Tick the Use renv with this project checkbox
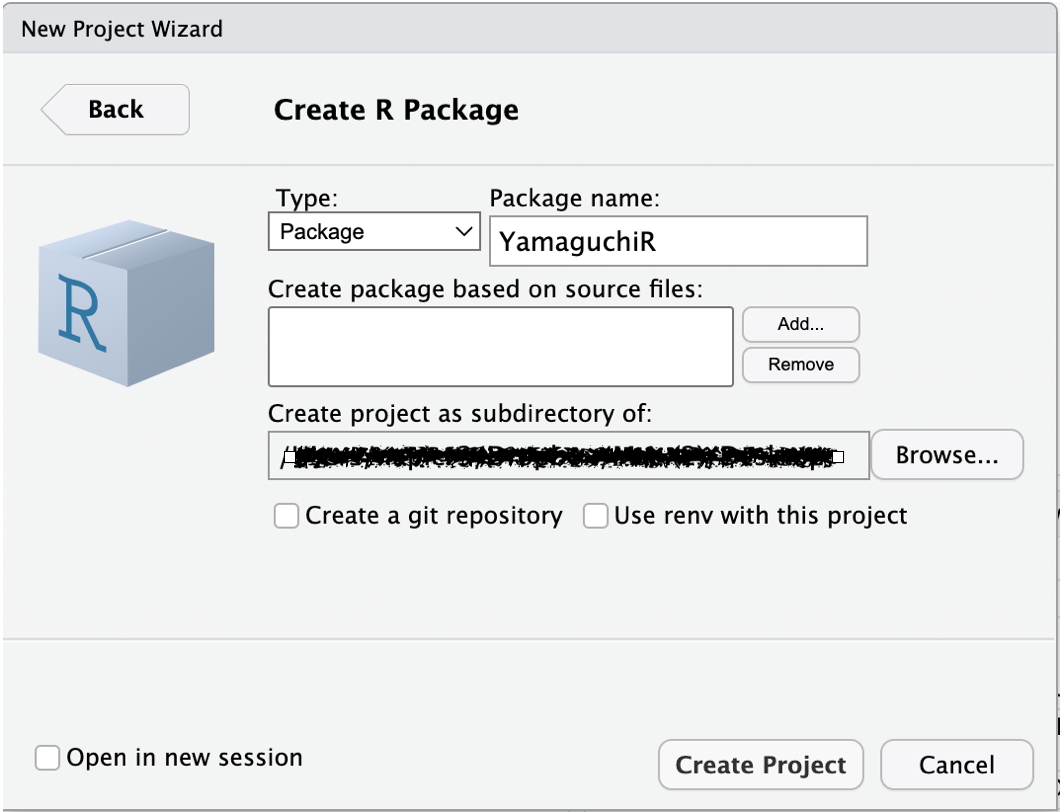 (596, 516)
